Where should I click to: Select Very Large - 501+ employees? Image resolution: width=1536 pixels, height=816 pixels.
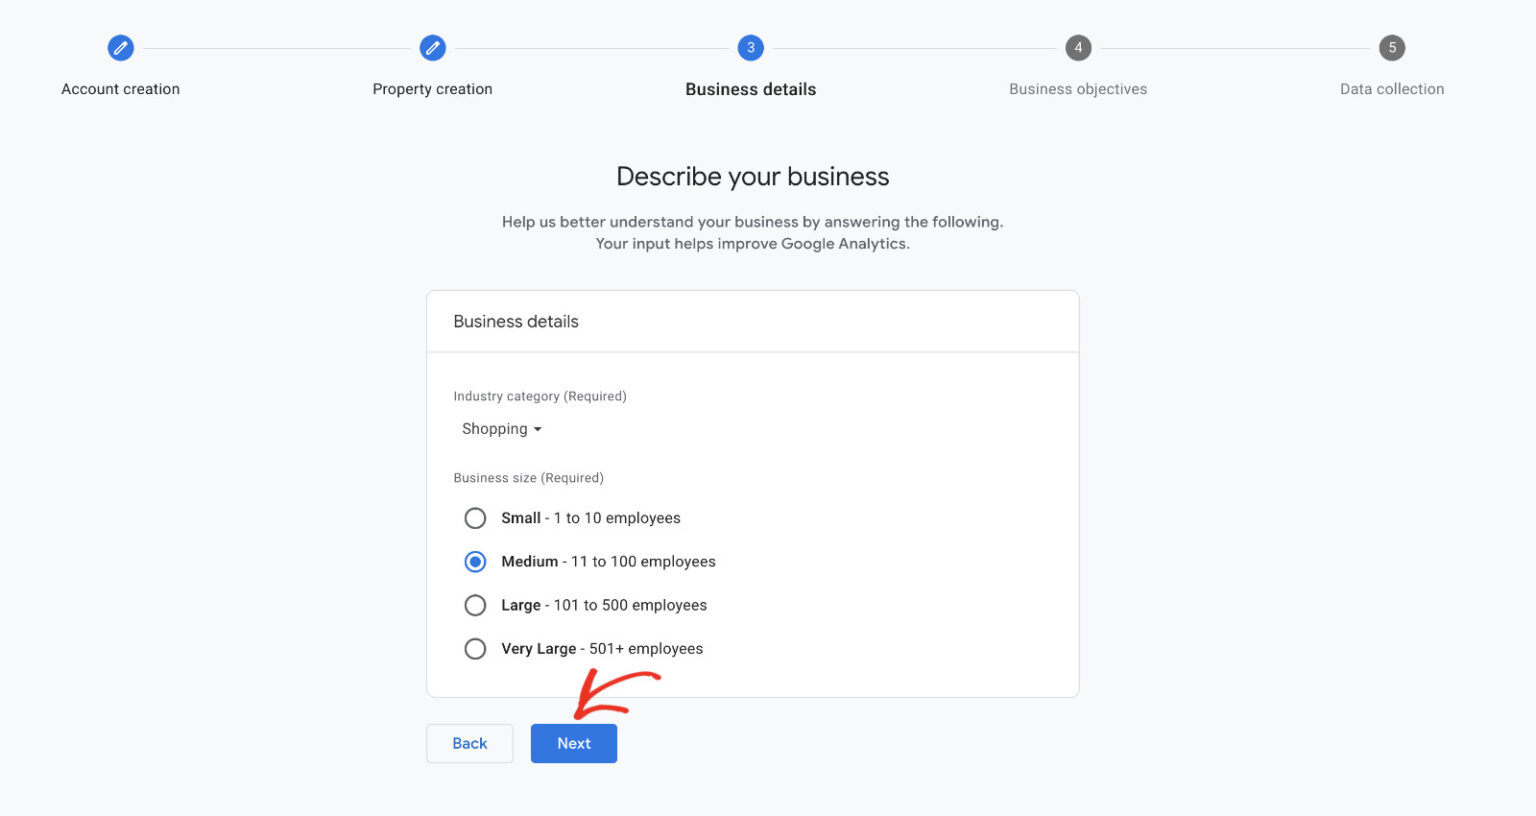[475, 648]
